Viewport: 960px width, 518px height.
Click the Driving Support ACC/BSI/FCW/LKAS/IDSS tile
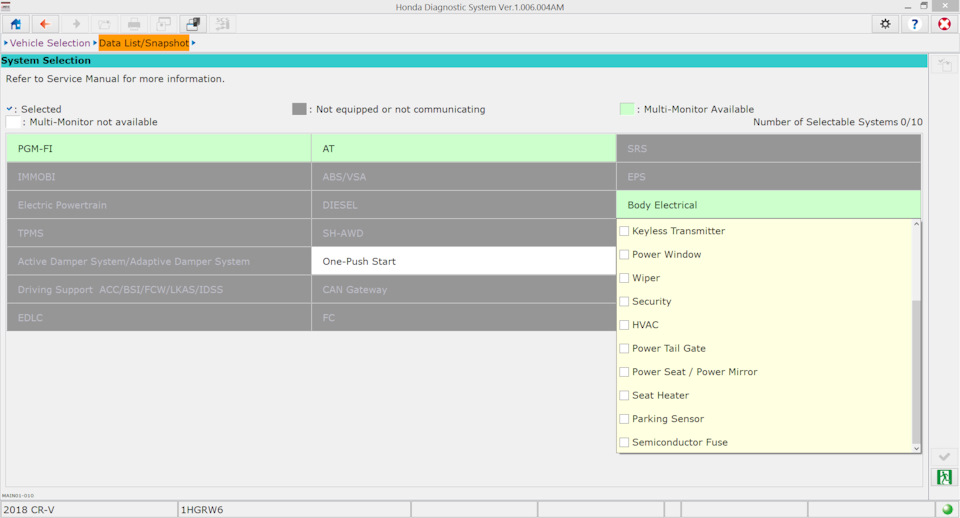(159, 289)
